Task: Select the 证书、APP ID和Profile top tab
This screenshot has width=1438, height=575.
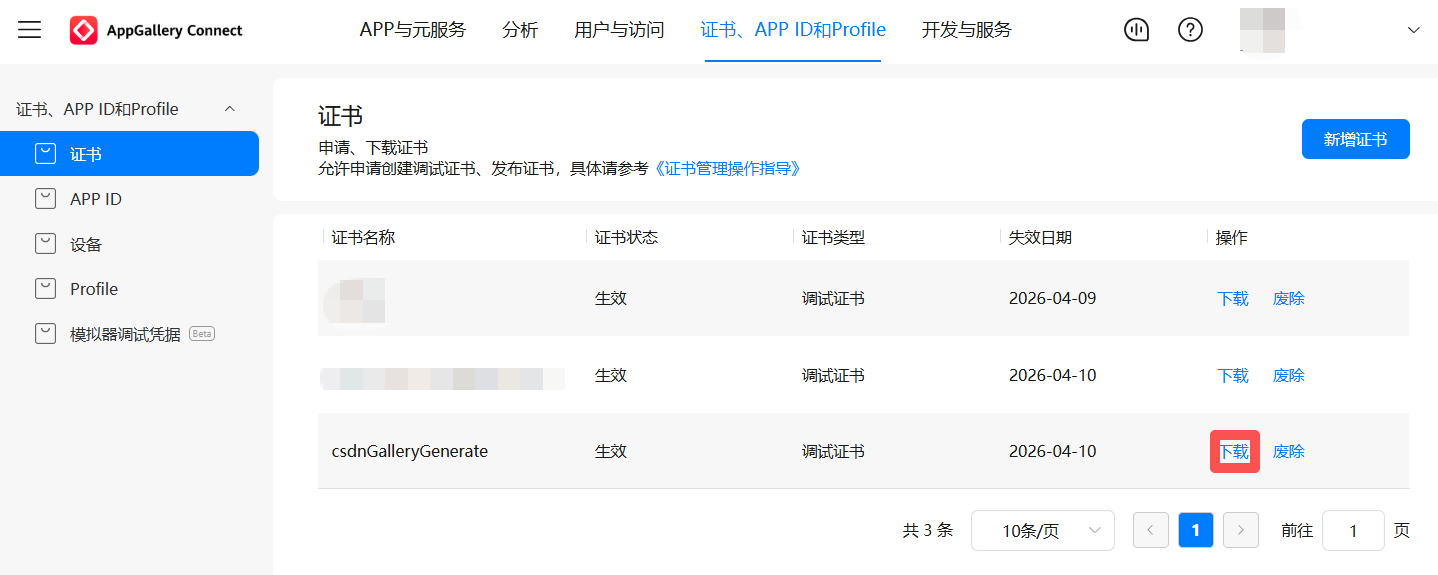Action: coord(793,30)
